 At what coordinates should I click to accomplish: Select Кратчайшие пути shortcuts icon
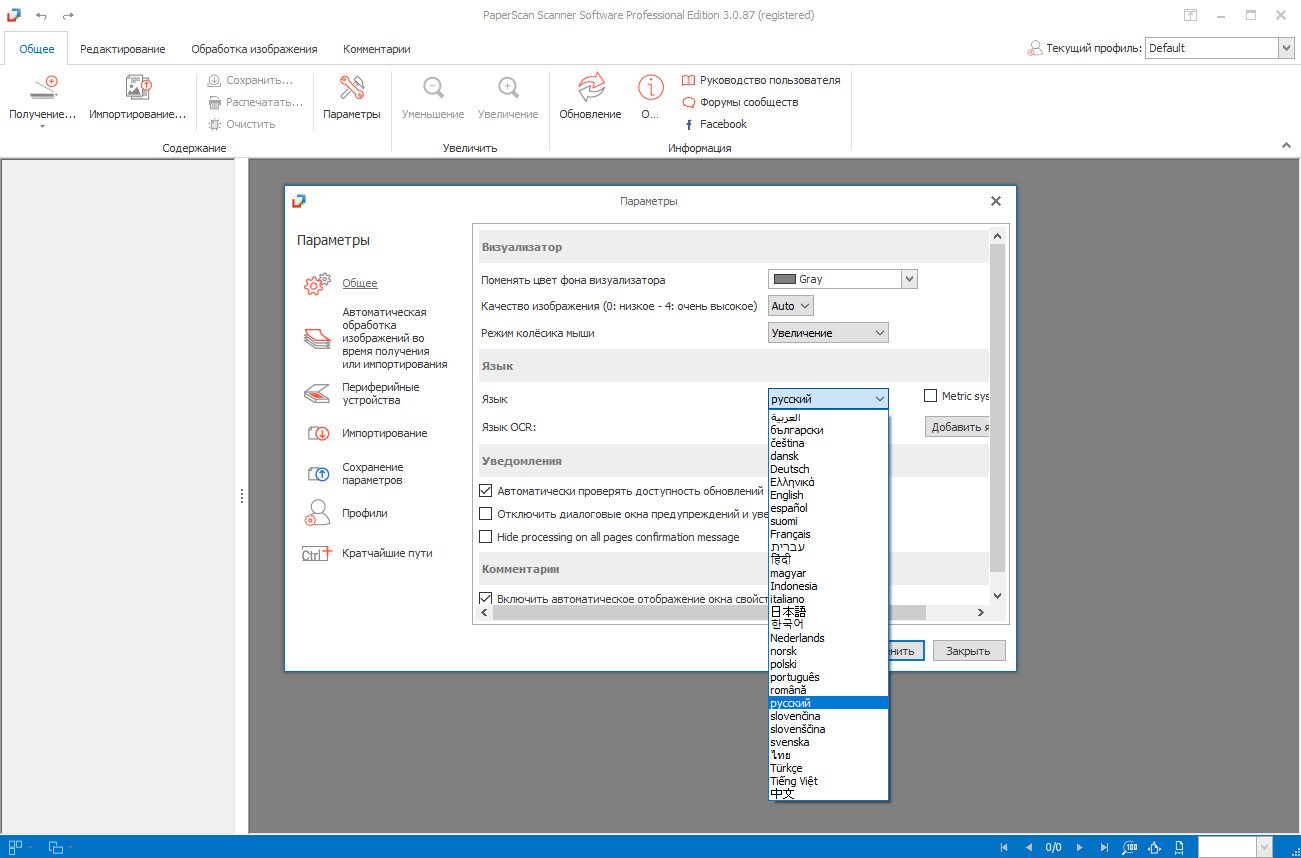click(x=316, y=553)
